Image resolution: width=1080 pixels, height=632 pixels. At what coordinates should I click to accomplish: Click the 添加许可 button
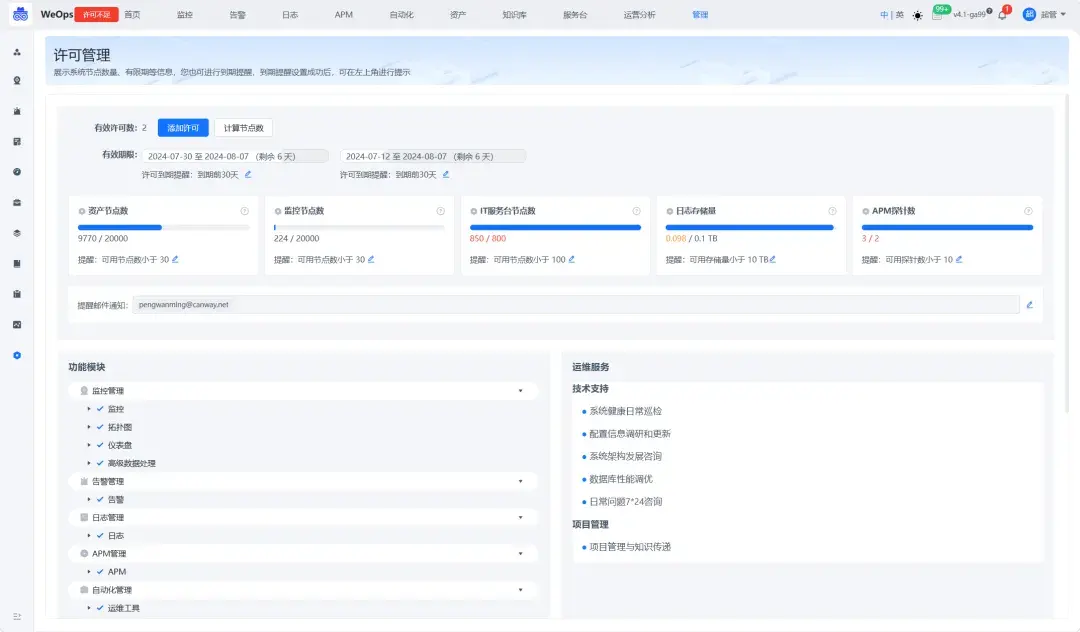point(183,128)
